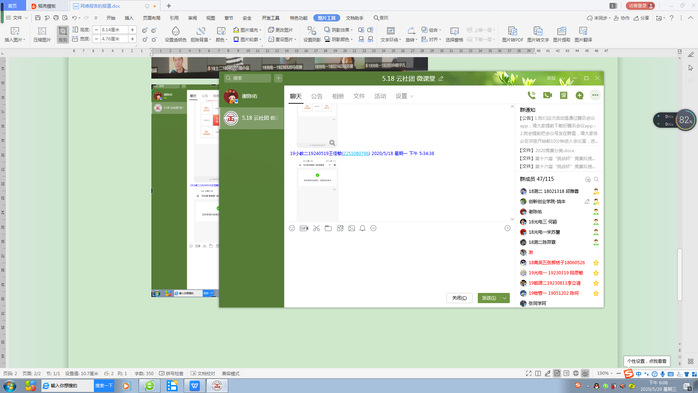The image size is (698, 393).
Task: Open the Page Layout ribbon tab
Action: pos(151,18)
